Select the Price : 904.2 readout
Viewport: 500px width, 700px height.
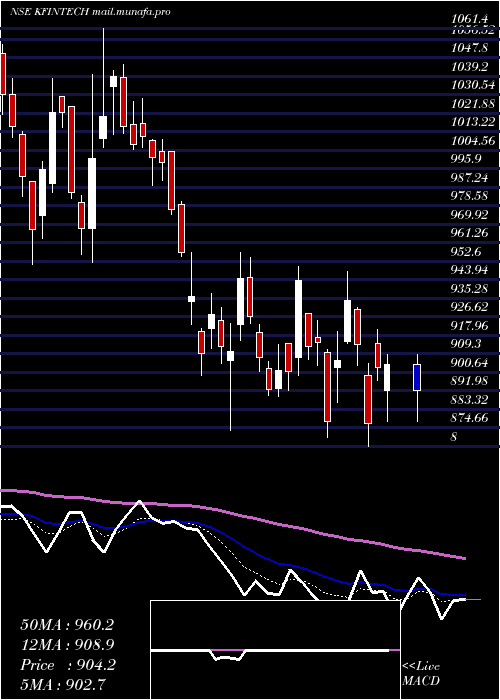pos(68,665)
